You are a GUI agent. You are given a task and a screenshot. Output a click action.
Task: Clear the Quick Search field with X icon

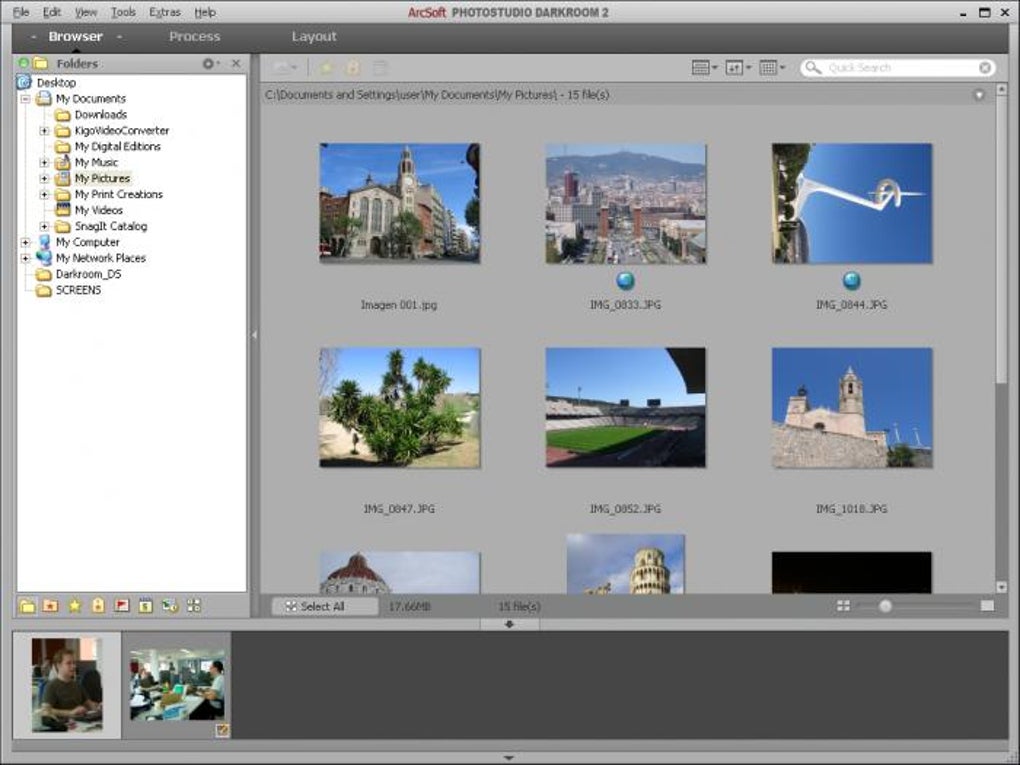985,68
